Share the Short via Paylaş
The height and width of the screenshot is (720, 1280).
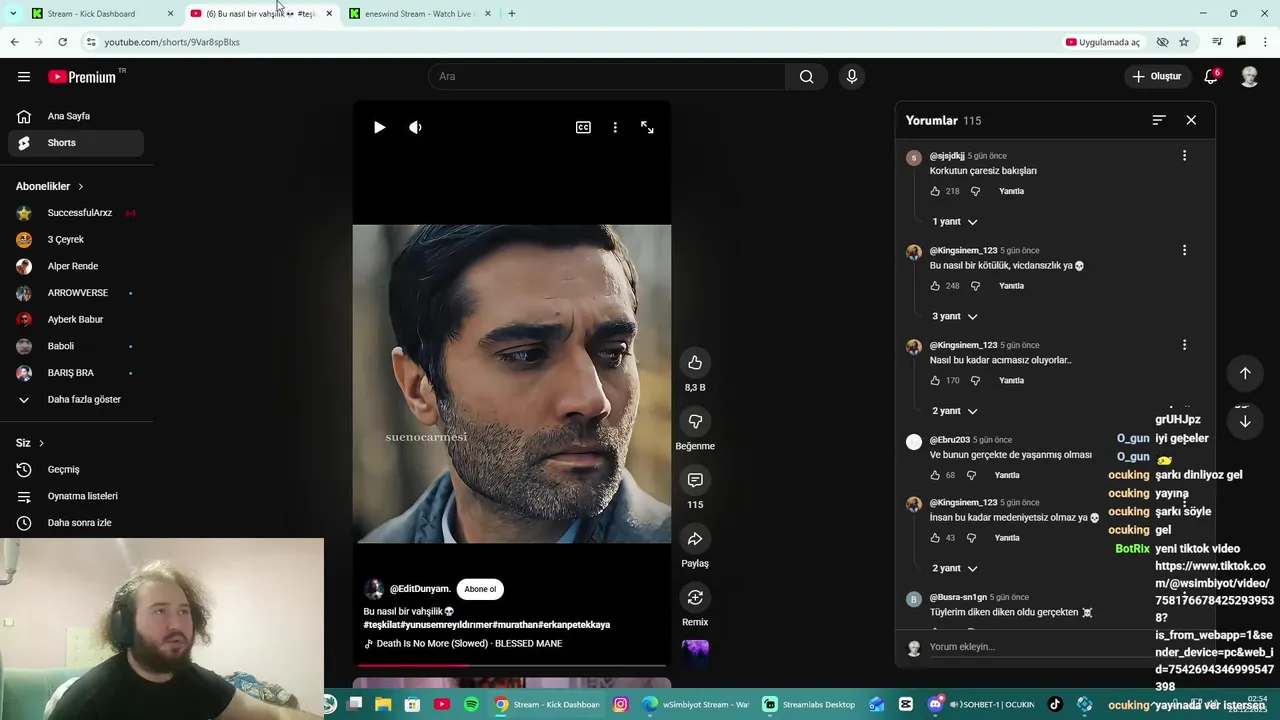point(695,539)
